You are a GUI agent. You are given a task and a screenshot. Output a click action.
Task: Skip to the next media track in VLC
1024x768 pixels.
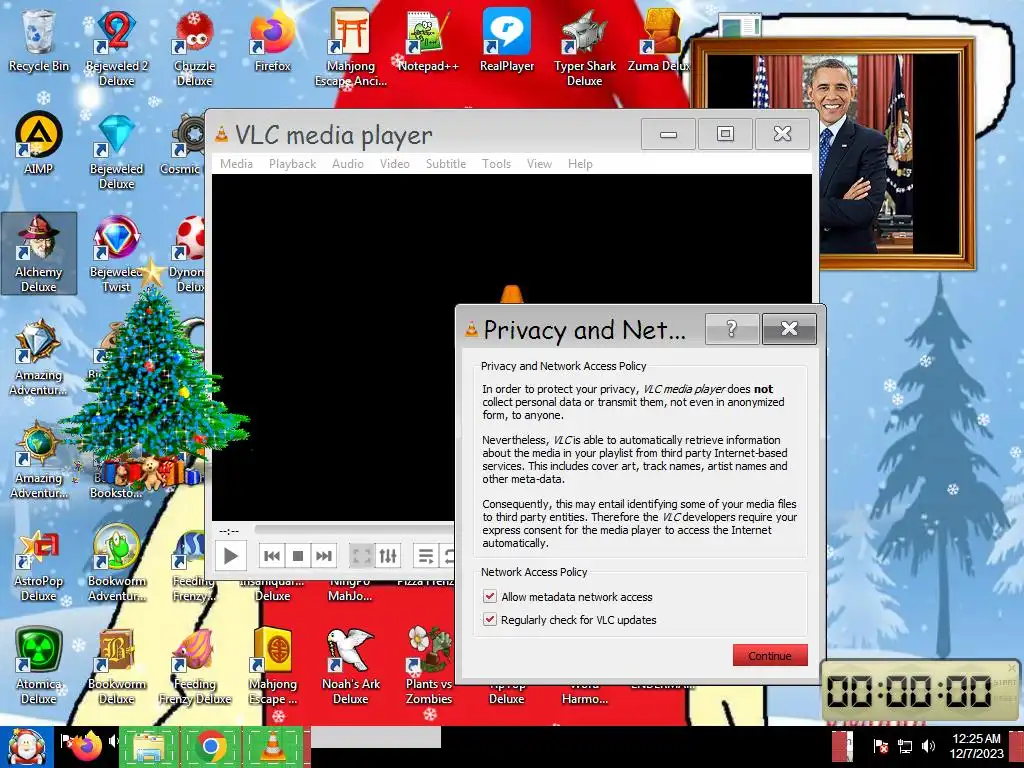[323, 556]
